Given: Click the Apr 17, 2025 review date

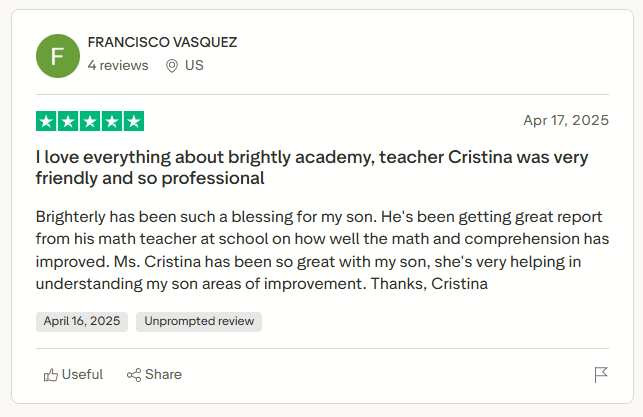Looking at the screenshot, I should (x=565, y=120).
